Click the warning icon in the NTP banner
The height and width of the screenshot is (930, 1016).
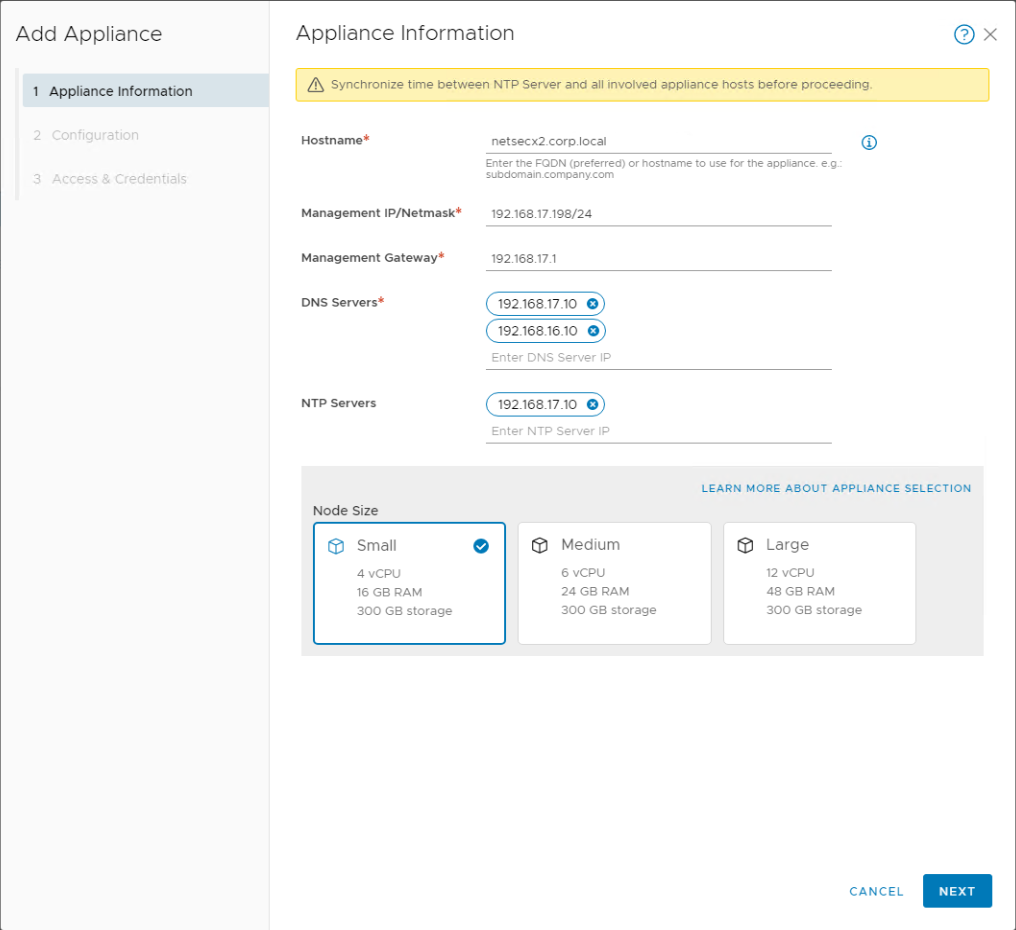tap(314, 84)
